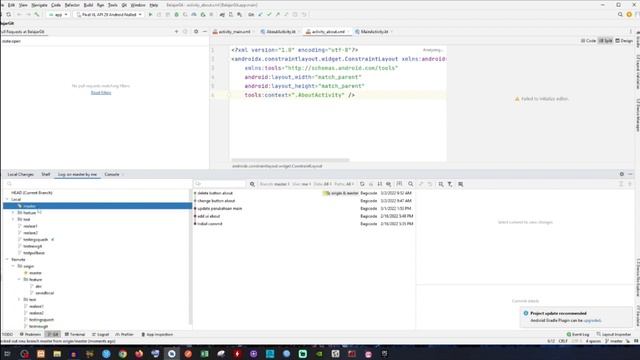Image resolution: width=640 pixels, height=360 pixels.
Task: Open the app run configuration dropdown
Action: click(x=58, y=15)
